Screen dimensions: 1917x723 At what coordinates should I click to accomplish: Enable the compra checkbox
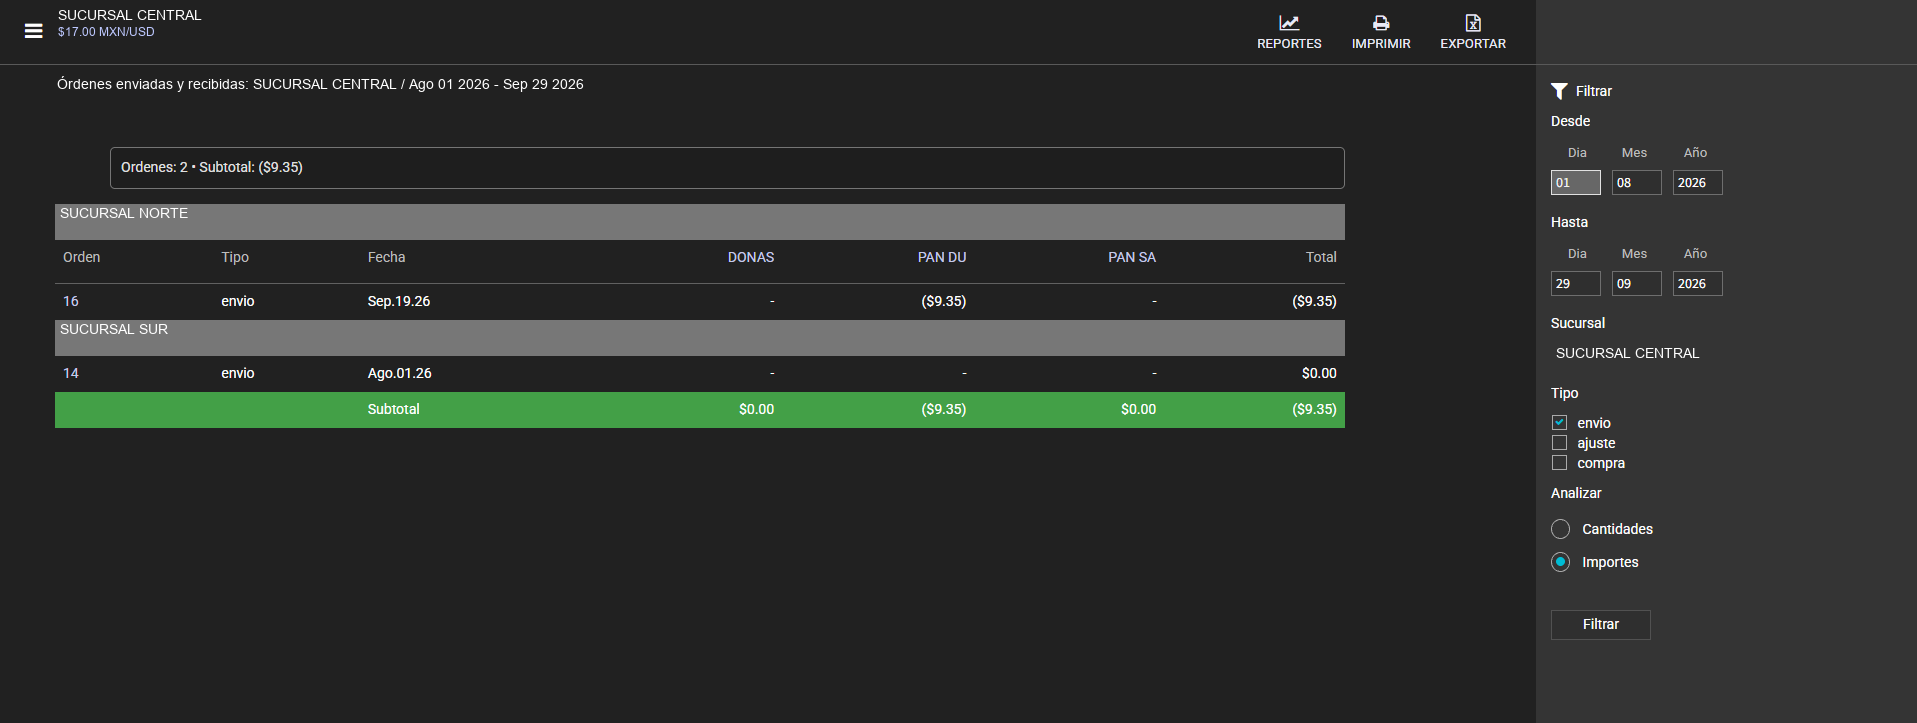click(1559, 463)
